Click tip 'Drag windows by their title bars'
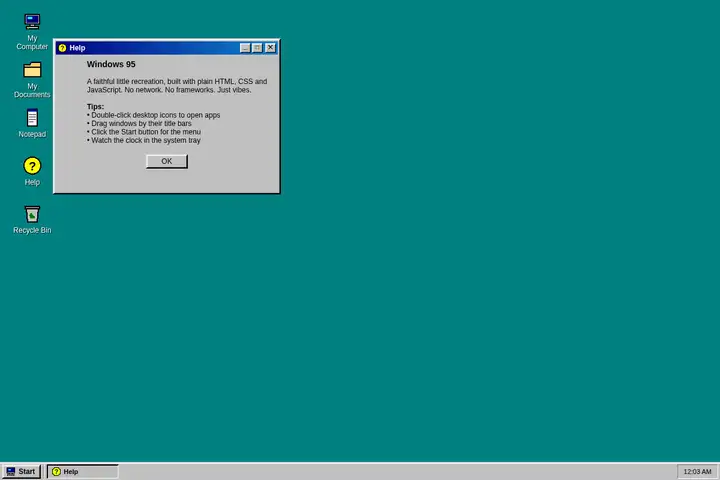 [139, 123]
